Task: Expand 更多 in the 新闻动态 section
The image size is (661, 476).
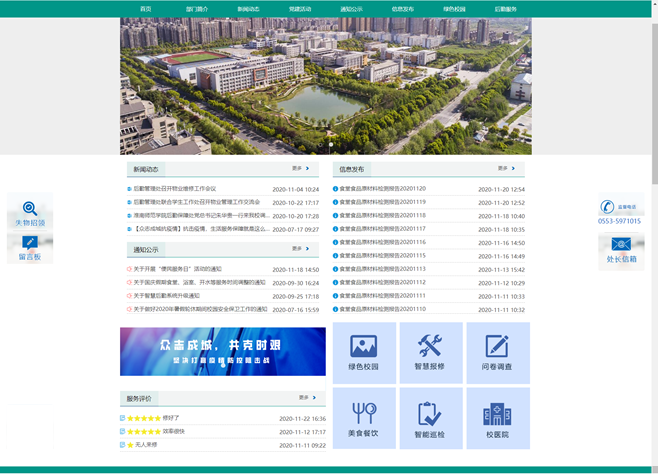Action: pos(301,169)
